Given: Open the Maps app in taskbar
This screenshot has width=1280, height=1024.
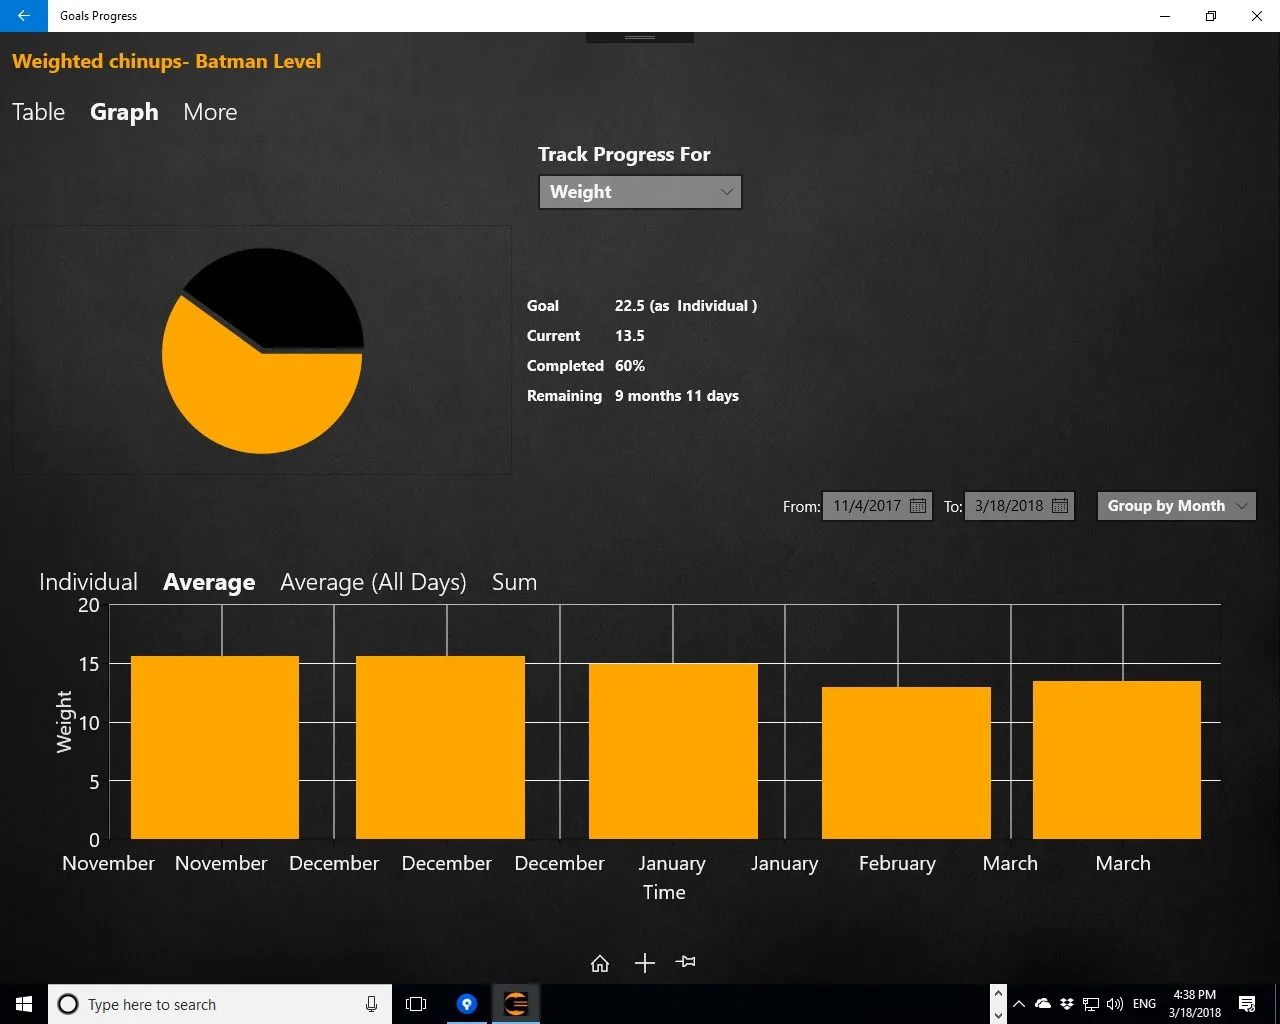Looking at the screenshot, I should pos(467,1004).
